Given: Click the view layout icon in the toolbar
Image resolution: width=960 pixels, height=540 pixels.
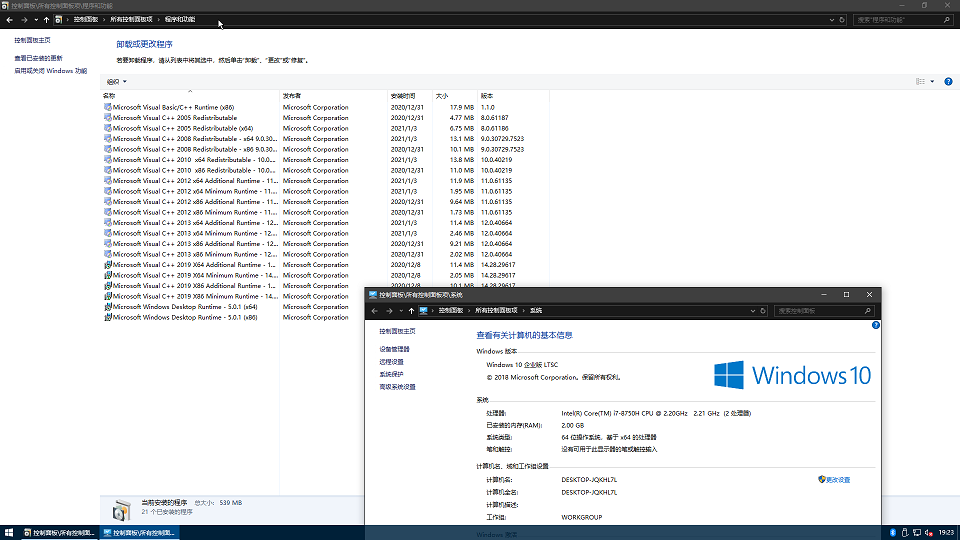Looking at the screenshot, I should point(921,81).
